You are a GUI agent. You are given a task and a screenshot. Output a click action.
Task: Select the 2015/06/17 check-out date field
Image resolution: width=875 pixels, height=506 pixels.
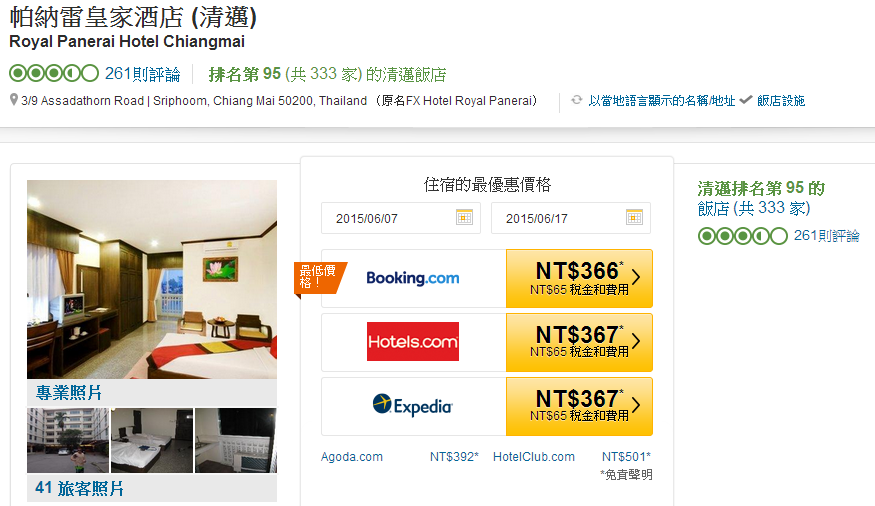571,218
